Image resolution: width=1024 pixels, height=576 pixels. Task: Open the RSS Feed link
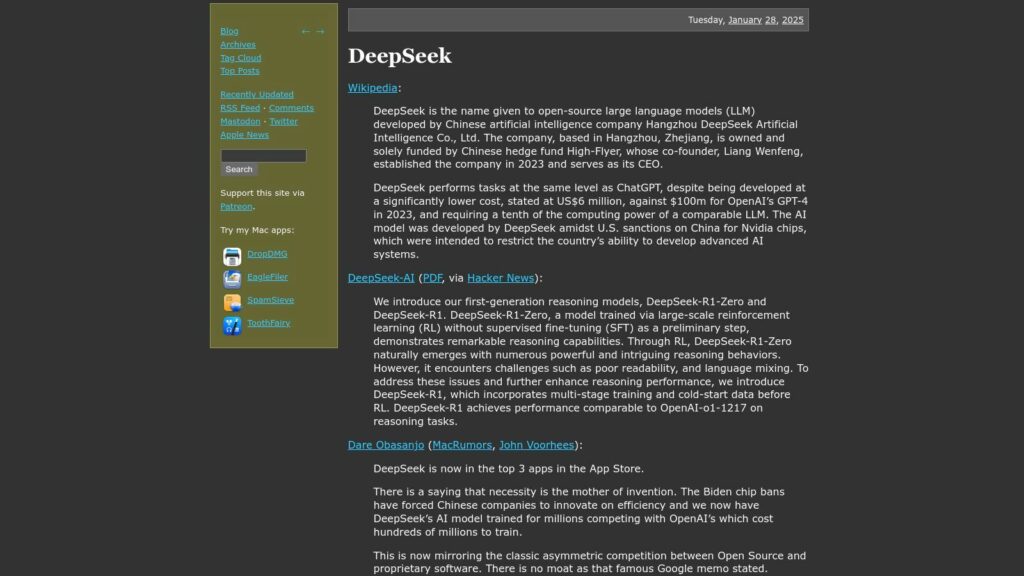coord(240,108)
